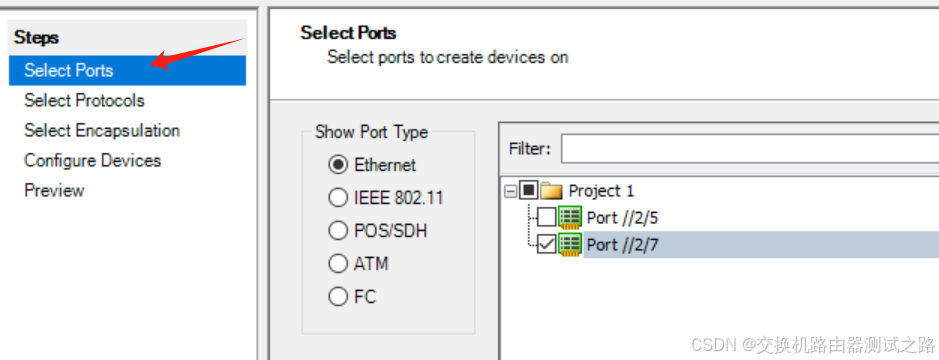Jump to the Select Encapsulation step
This screenshot has width=939, height=360.
pyautogui.click(x=102, y=130)
